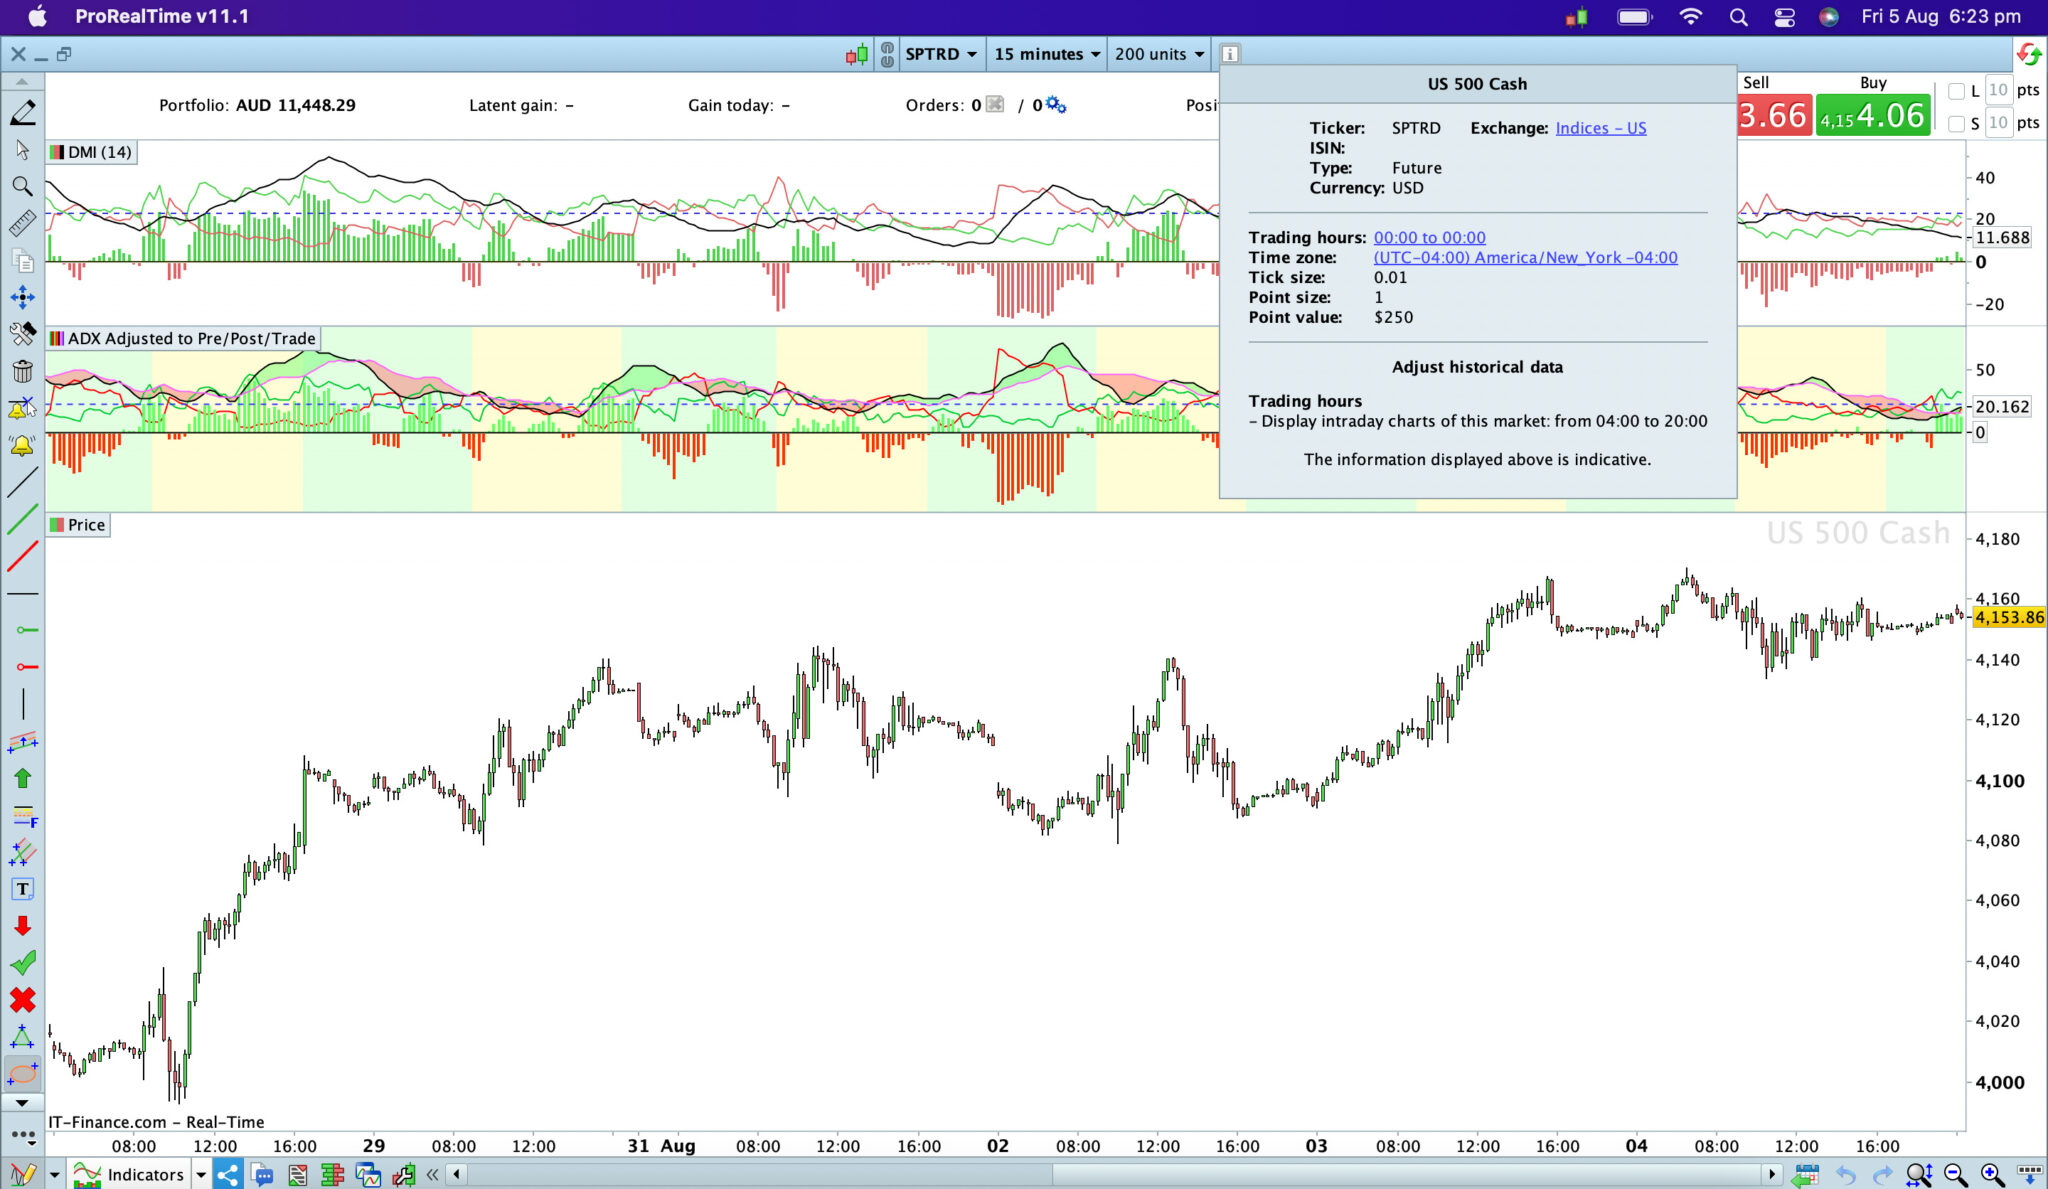Select the magnifier zoom tool in sidebar
2048x1189 pixels.
(x=22, y=187)
